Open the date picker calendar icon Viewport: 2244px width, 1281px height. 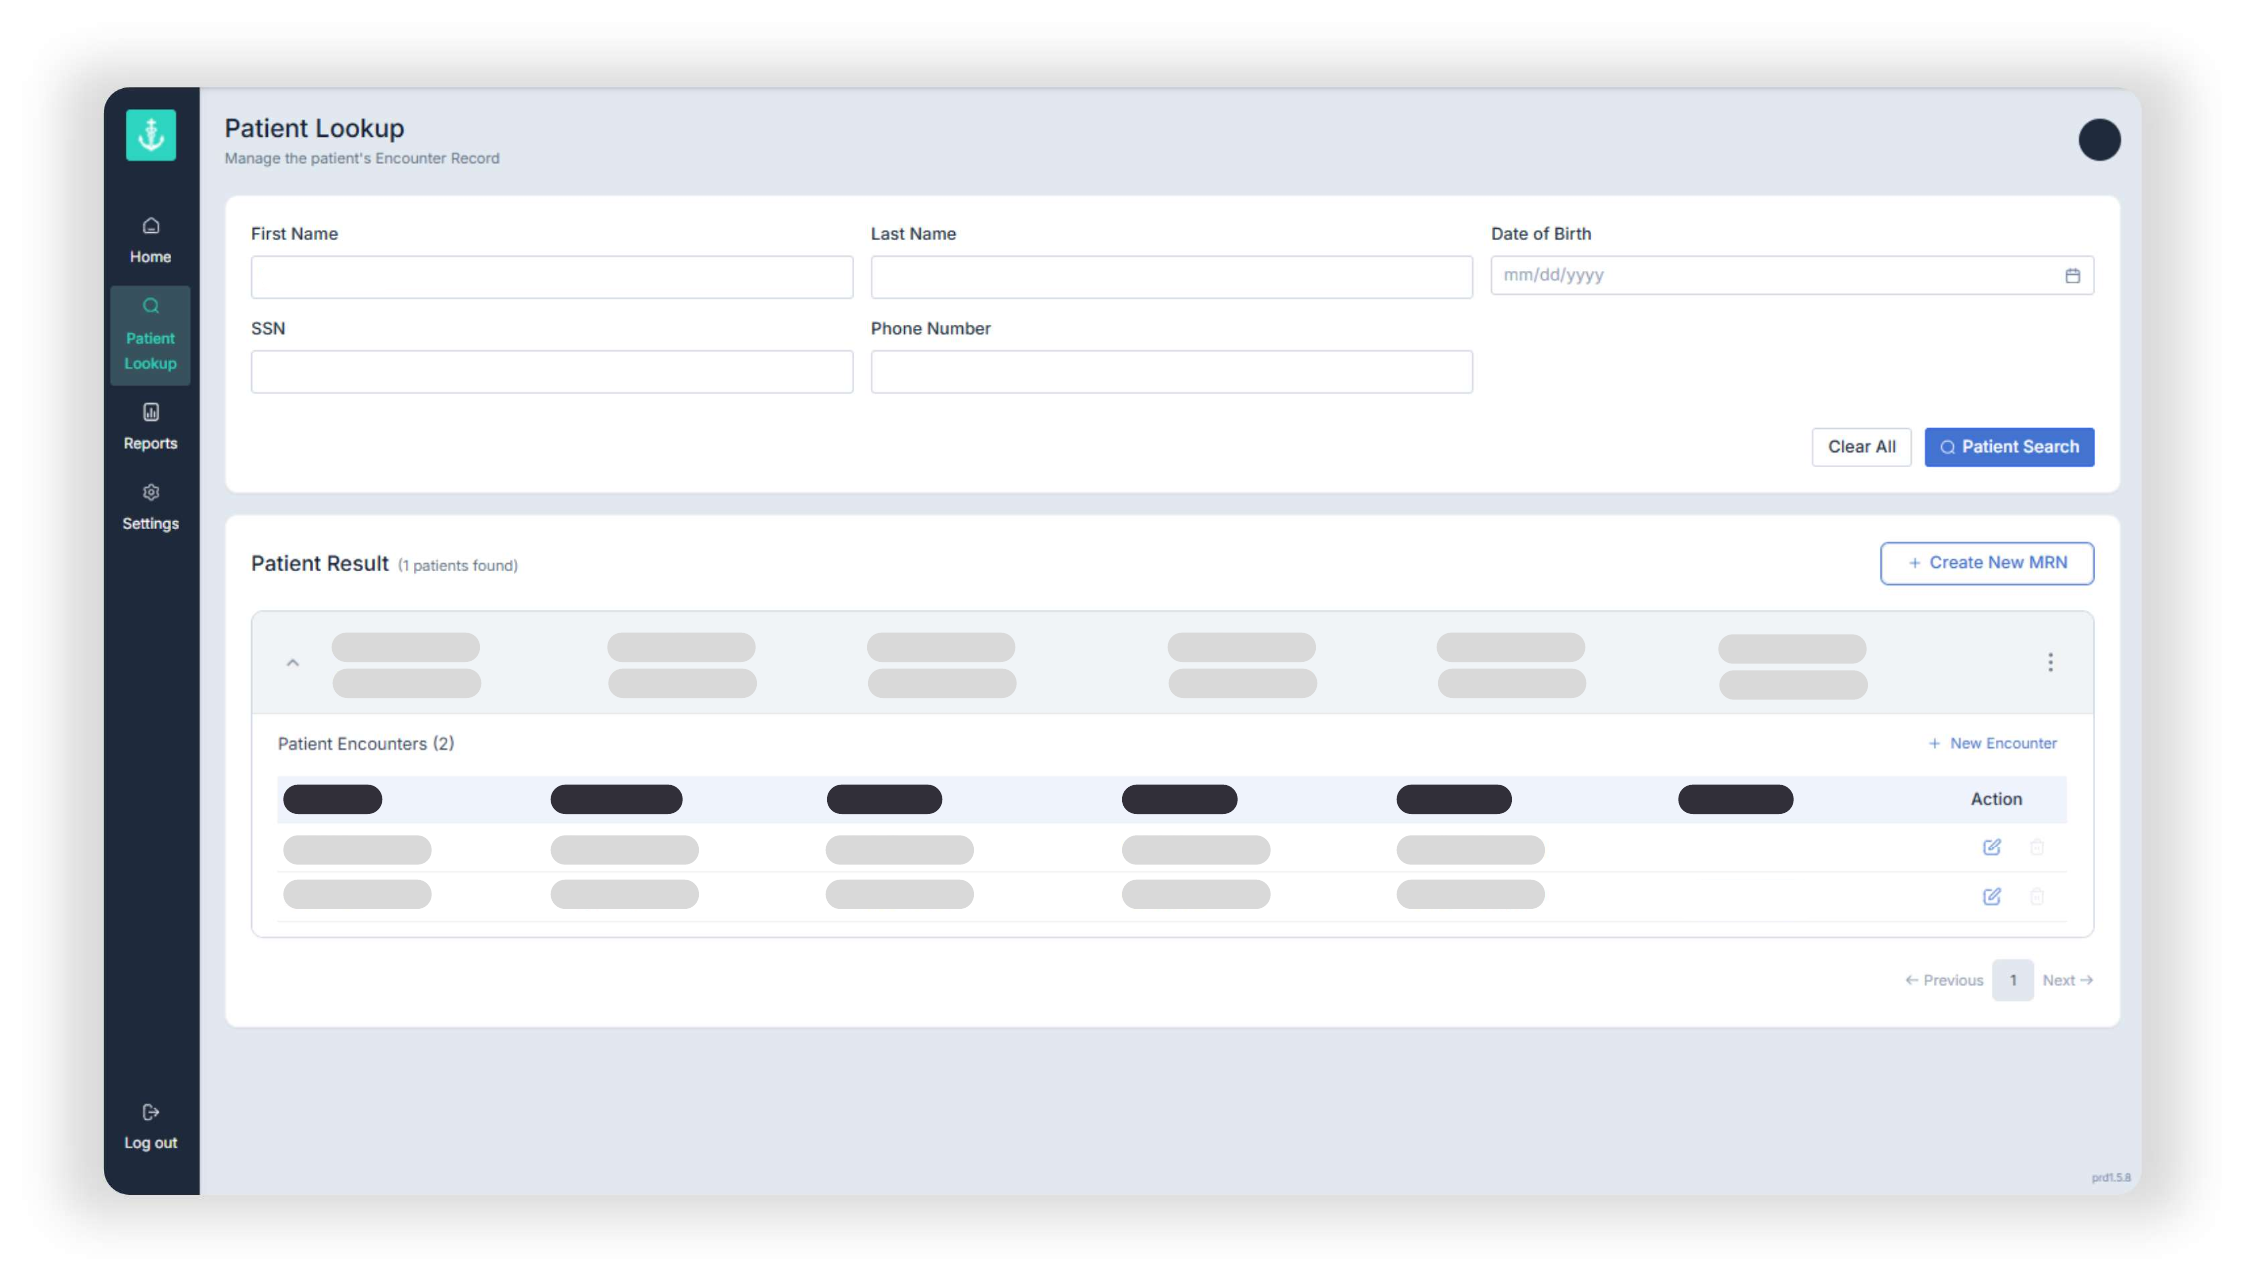[x=2072, y=276]
